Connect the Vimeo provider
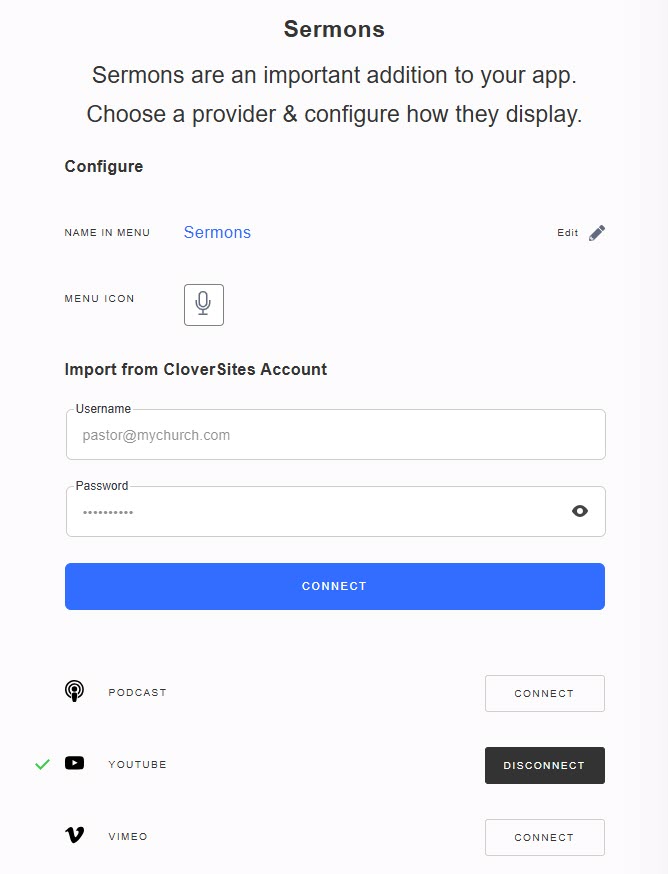This screenshot has height=874, width=668. tap(544, 837)
